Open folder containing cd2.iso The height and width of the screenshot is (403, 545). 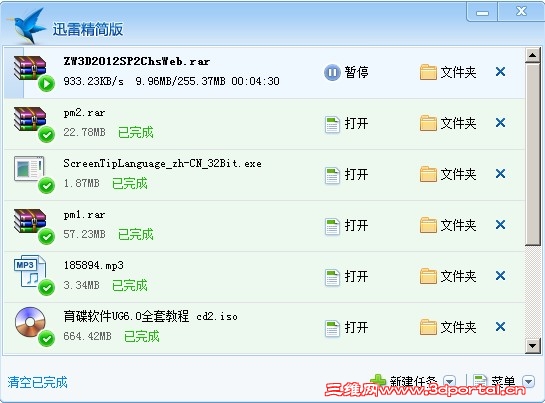click(448, 327)
